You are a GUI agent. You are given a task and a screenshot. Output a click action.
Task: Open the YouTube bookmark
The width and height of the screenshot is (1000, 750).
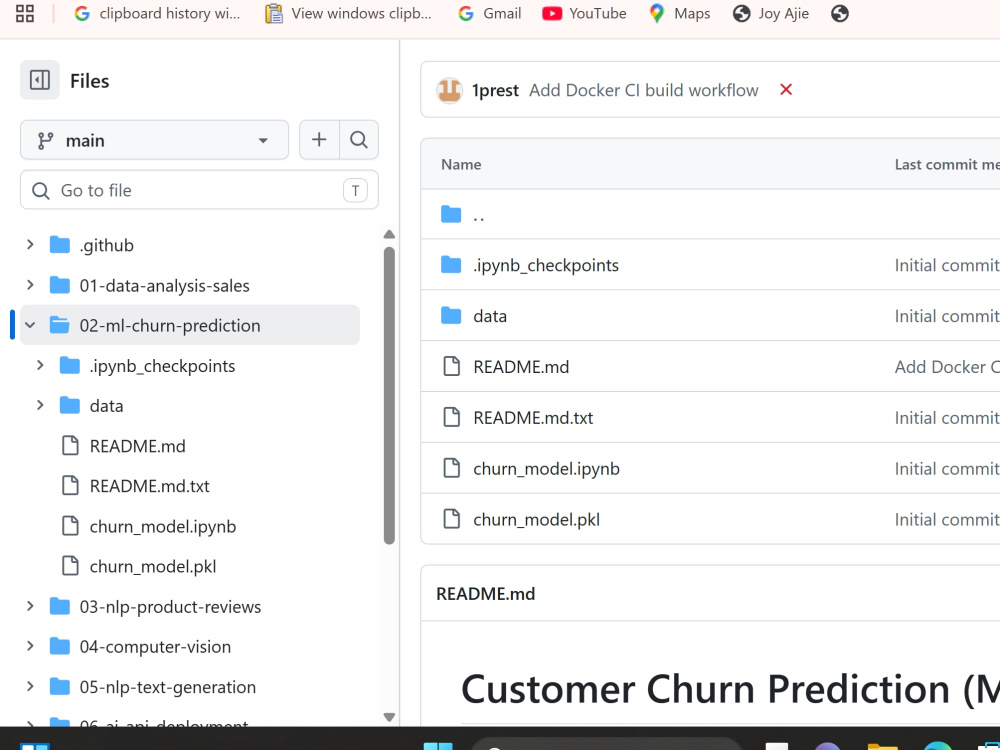[584, 13]
